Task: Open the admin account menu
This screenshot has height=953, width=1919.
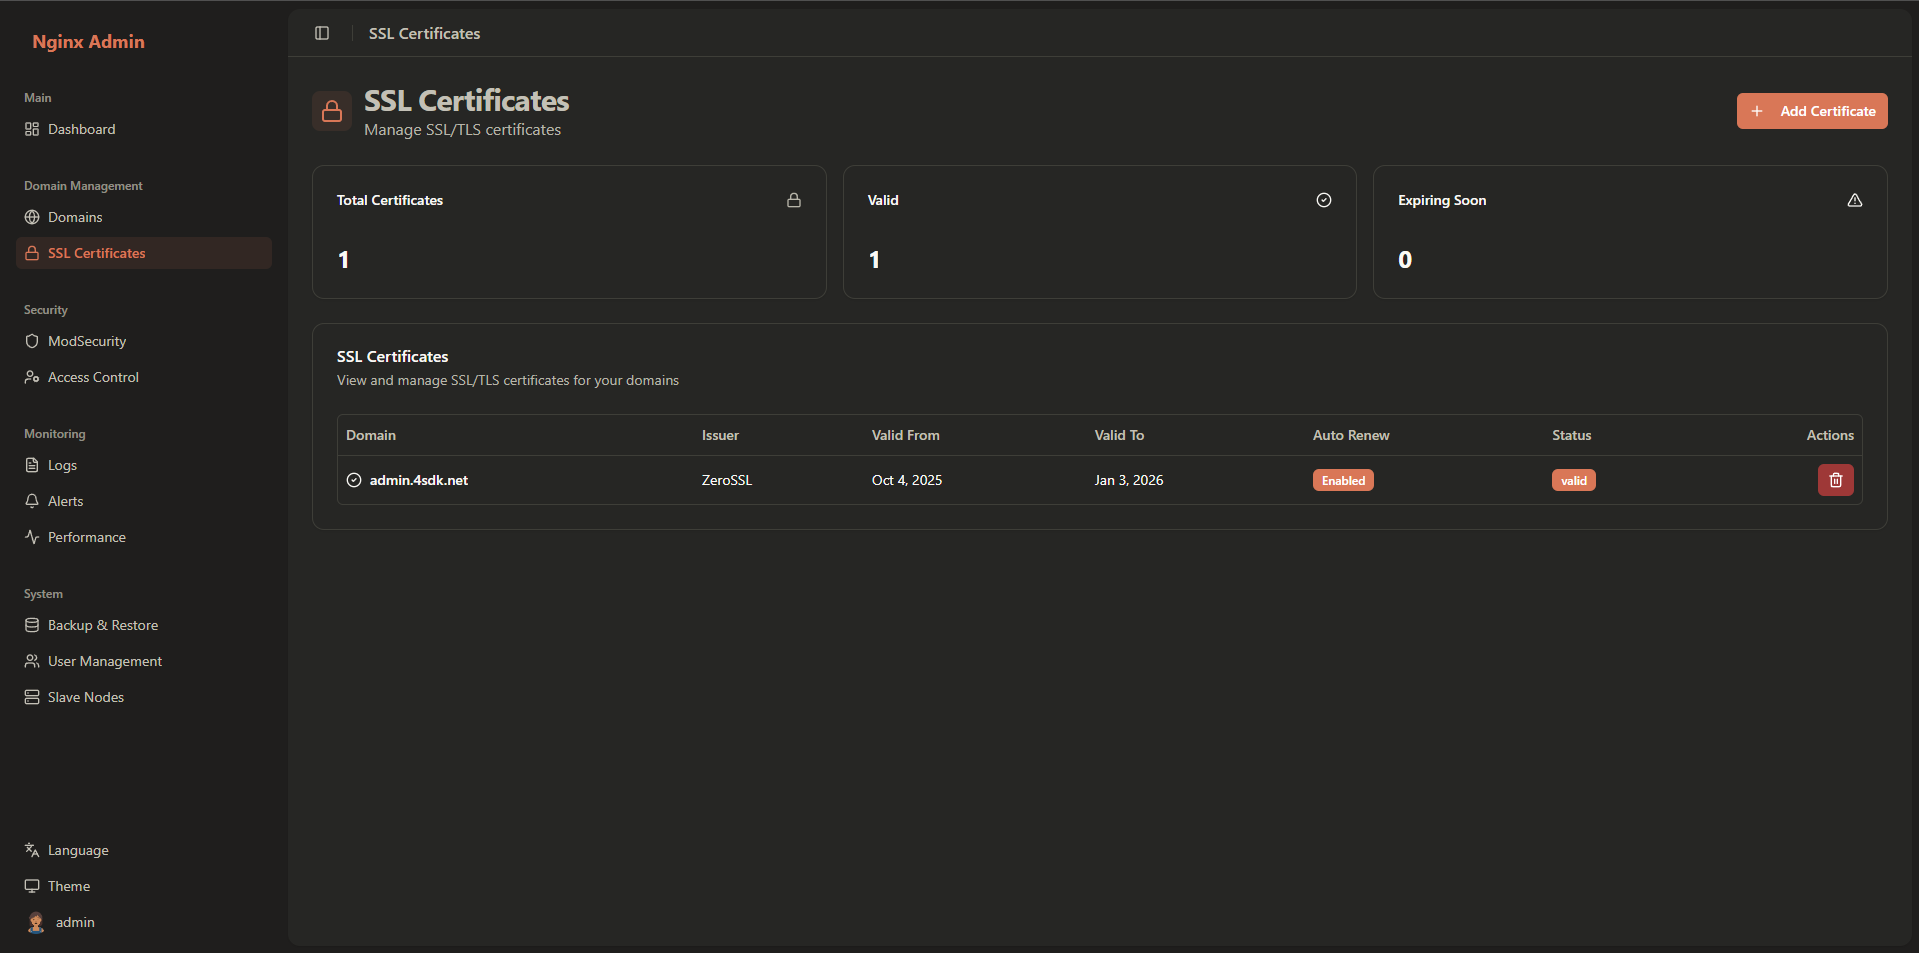Action: (x=75, y=922)
